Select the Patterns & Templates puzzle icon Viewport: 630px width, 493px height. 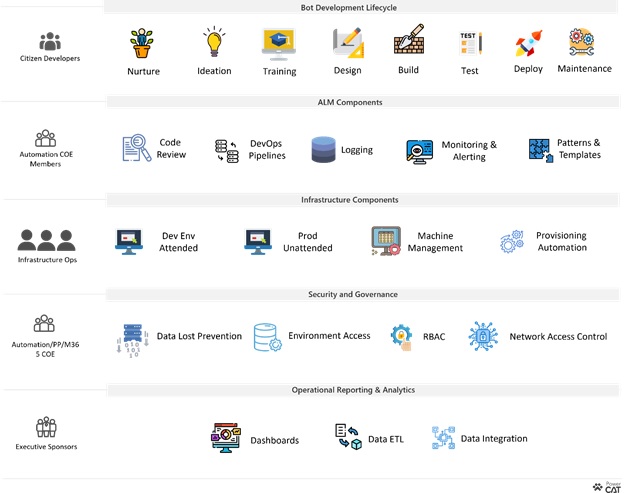click(x=541, y=150)
